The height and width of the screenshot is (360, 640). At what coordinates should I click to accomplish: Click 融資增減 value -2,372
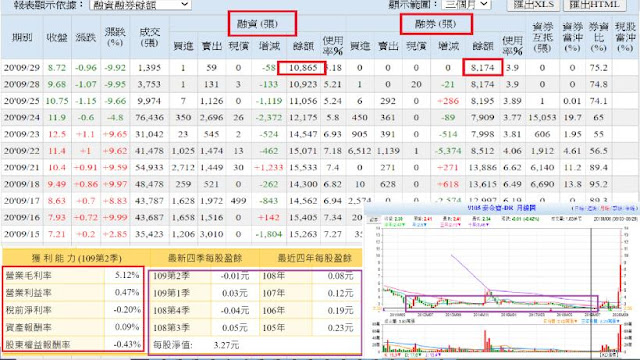click(x=268, y=118)
